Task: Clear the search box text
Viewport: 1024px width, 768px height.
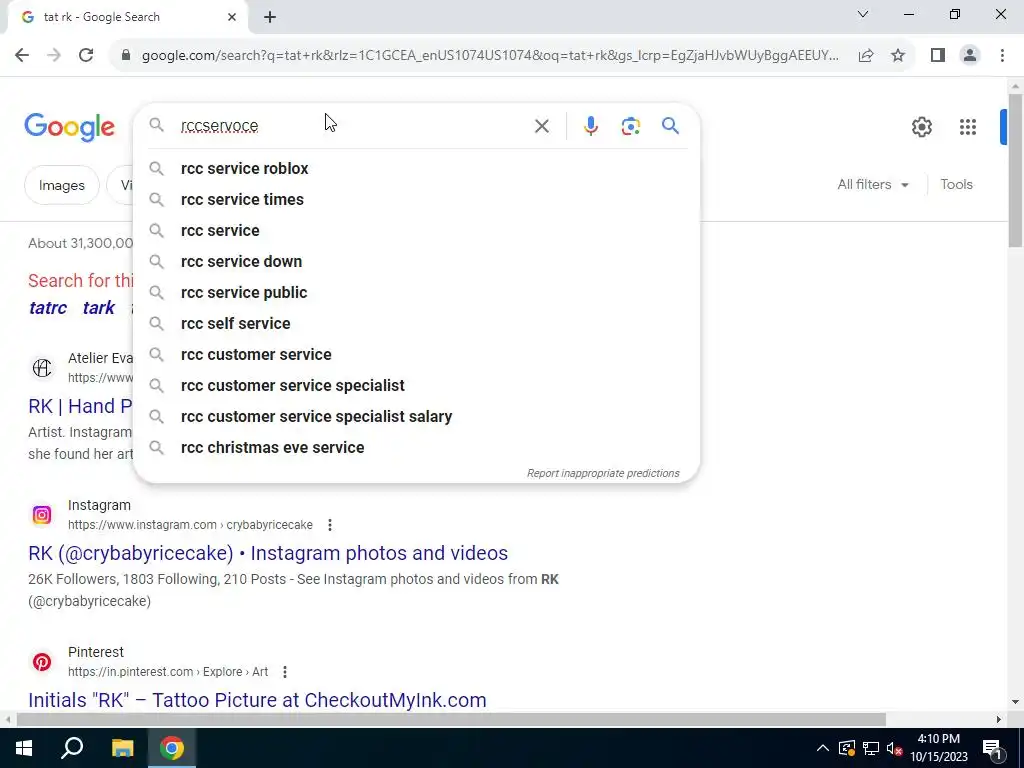Action: pyautogui.click(x=541, y=126)
